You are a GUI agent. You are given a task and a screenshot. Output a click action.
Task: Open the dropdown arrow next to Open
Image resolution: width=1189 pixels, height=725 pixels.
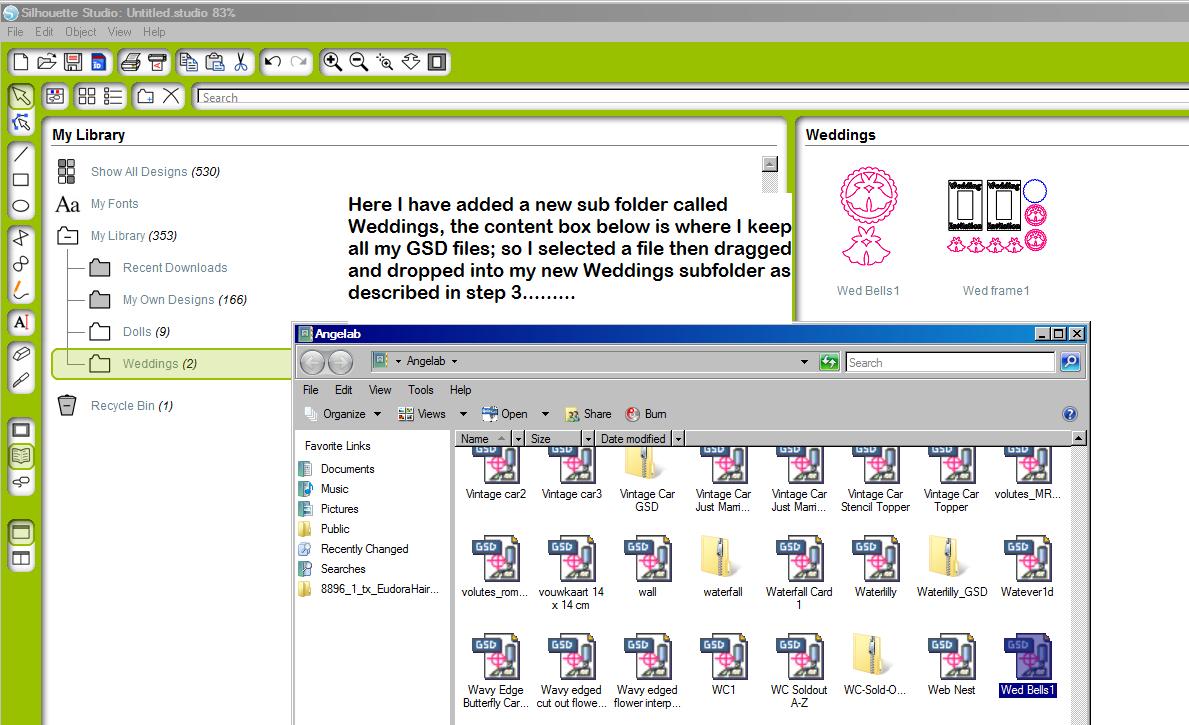pos(544,414)
